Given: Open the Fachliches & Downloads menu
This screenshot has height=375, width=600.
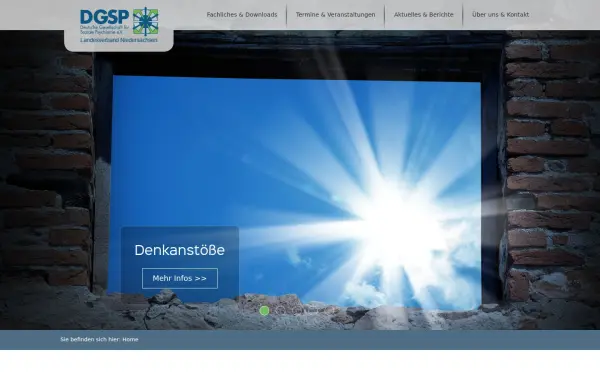Looking at the screenshot, I should [242, 15].
